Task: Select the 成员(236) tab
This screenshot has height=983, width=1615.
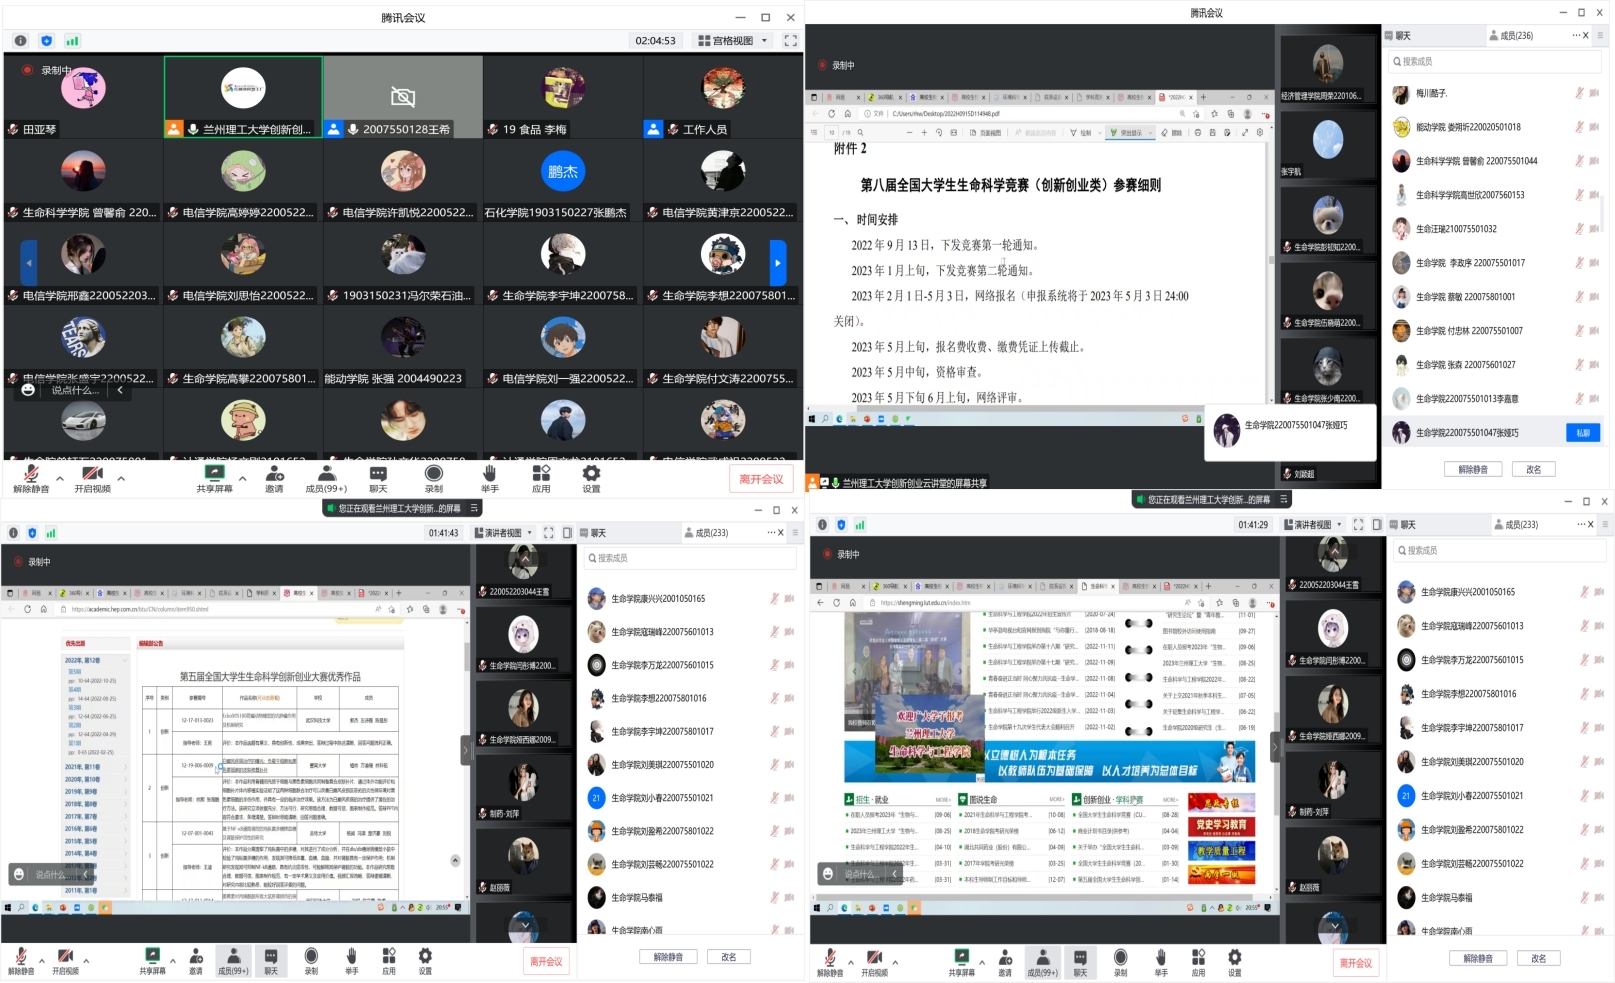Action: click(1511, 36)
